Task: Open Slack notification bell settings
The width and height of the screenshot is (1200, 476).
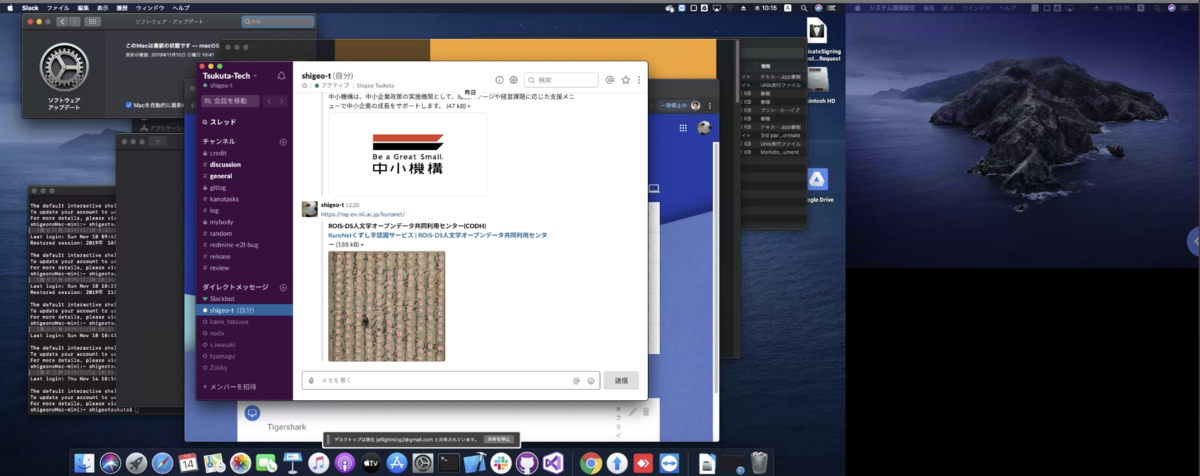Action: pos(281,76)
